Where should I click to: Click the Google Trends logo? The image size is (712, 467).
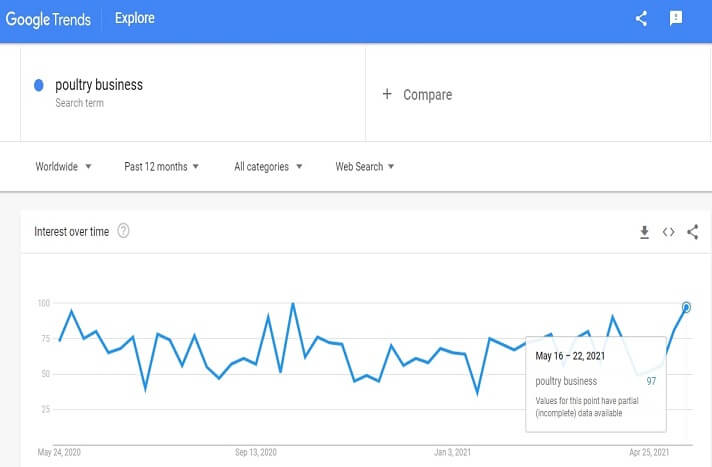point(50,19)
